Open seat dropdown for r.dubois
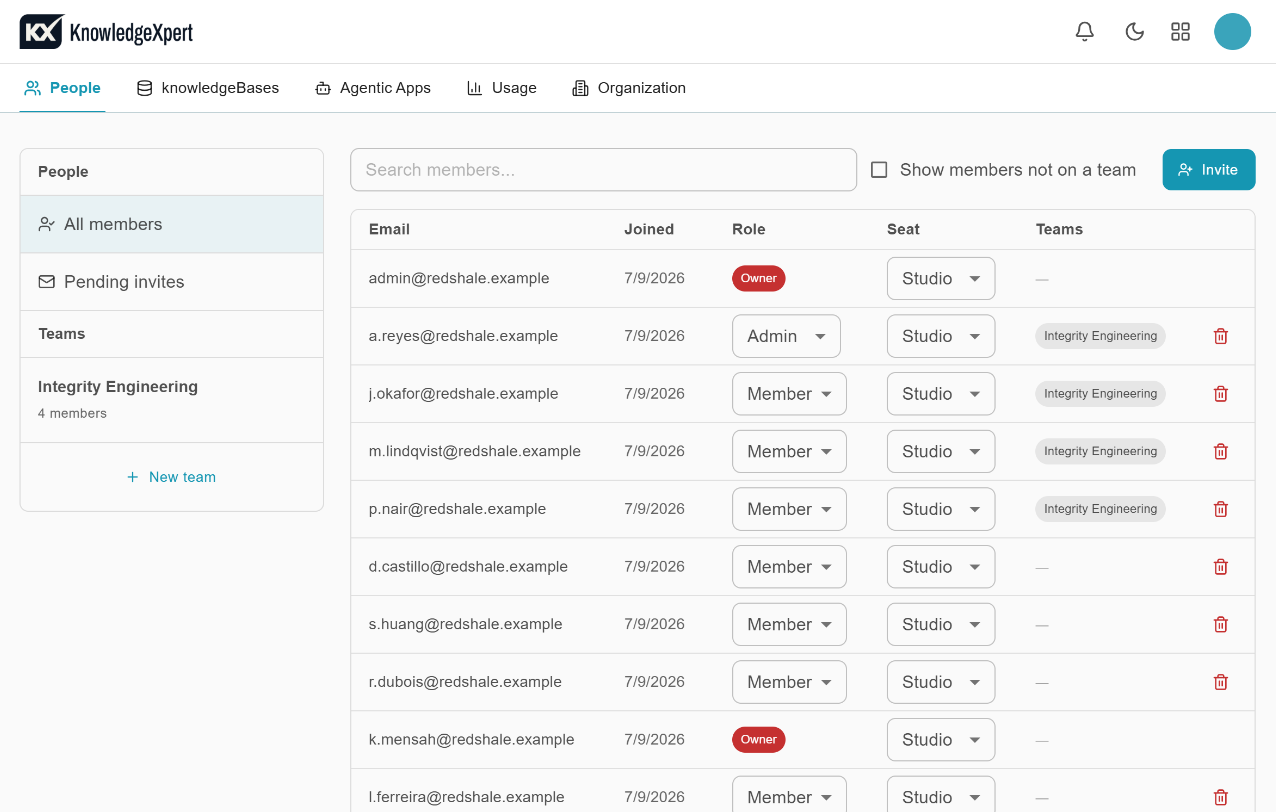This screenshot has height=812, width=1276. click(x=941, y=682)
